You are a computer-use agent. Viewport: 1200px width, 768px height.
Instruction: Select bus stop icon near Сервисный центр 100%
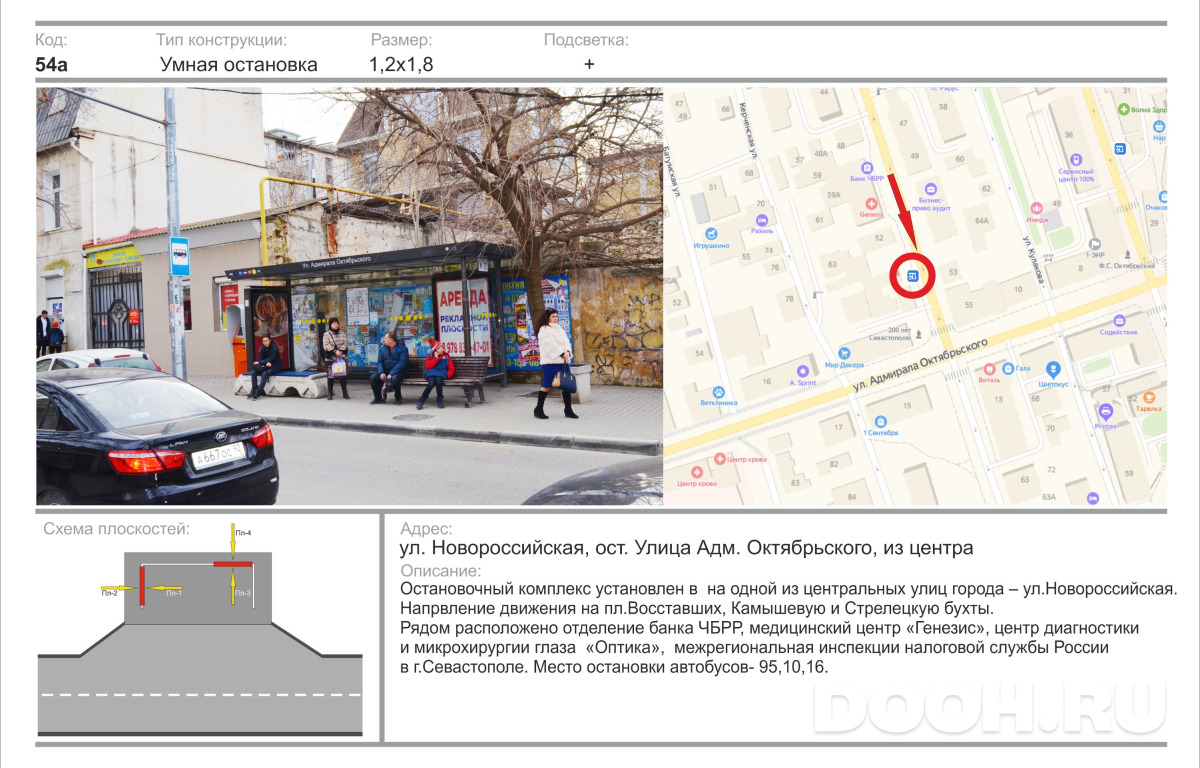[x=1120, y=149]
